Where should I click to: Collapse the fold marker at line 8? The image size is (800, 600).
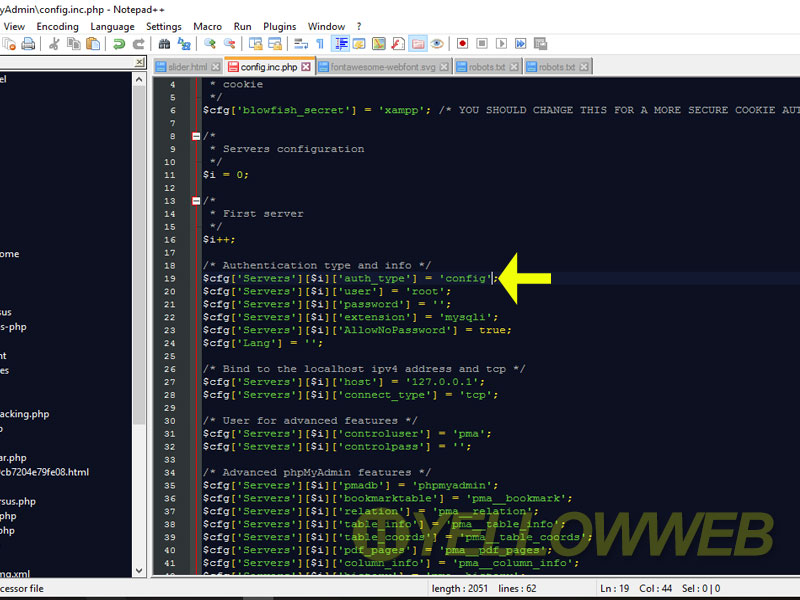[x=196, y=136]
